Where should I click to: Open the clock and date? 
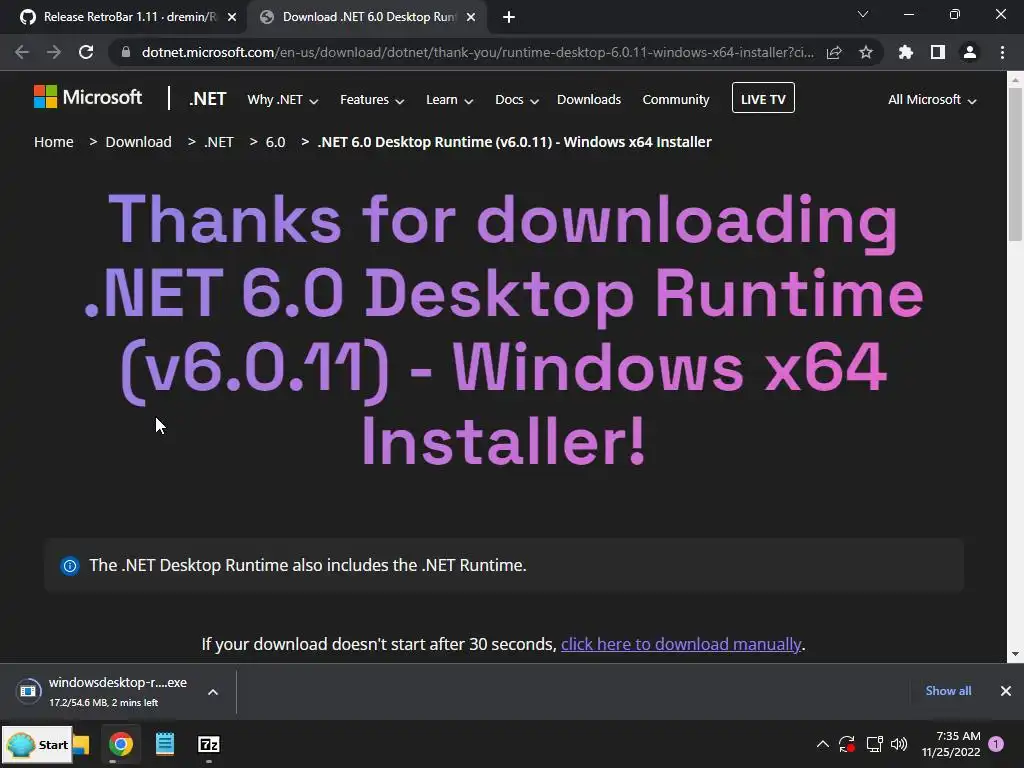[x=951, y=744]
